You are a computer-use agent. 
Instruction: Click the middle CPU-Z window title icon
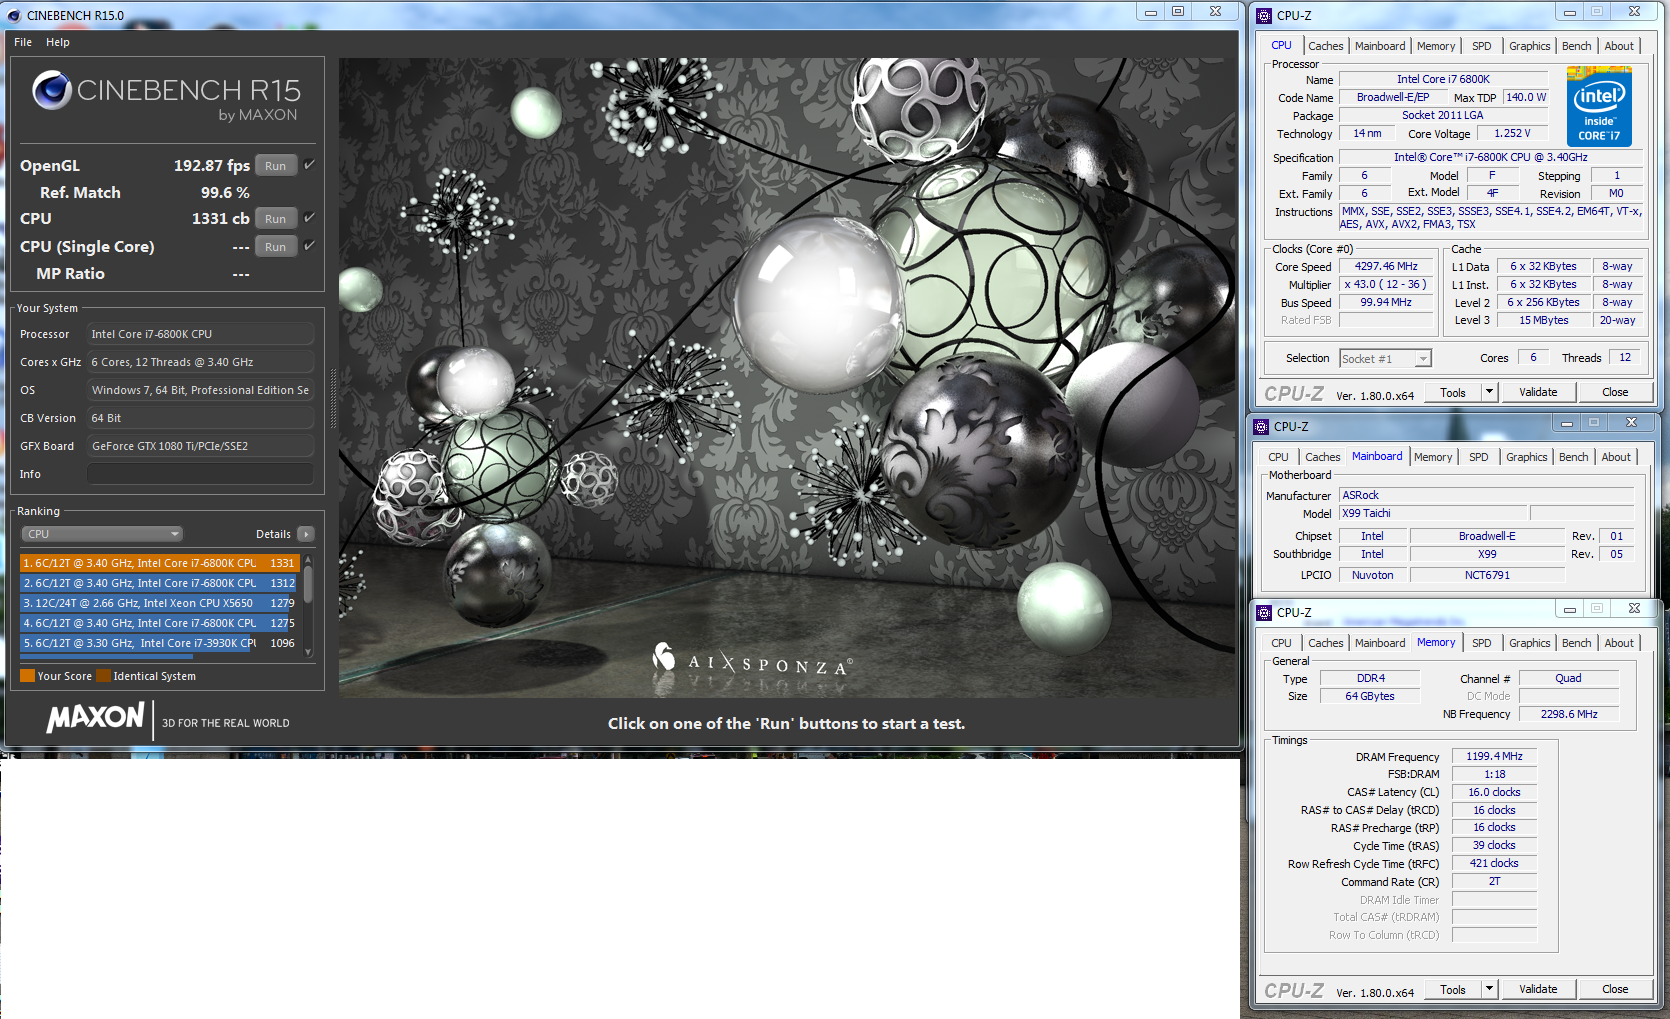click(x=1262, y=426)
